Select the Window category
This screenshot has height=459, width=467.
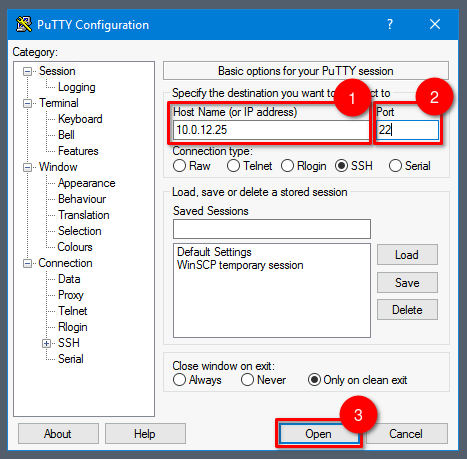point(58,167)
